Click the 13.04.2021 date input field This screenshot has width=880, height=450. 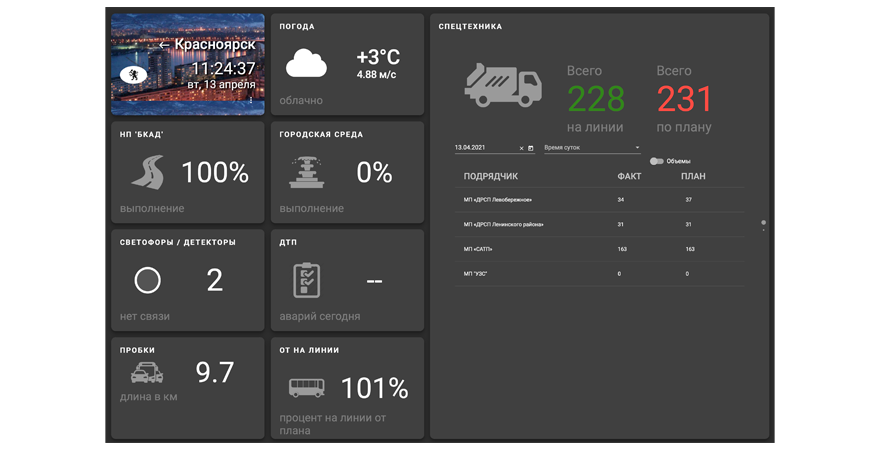(484, 148)
